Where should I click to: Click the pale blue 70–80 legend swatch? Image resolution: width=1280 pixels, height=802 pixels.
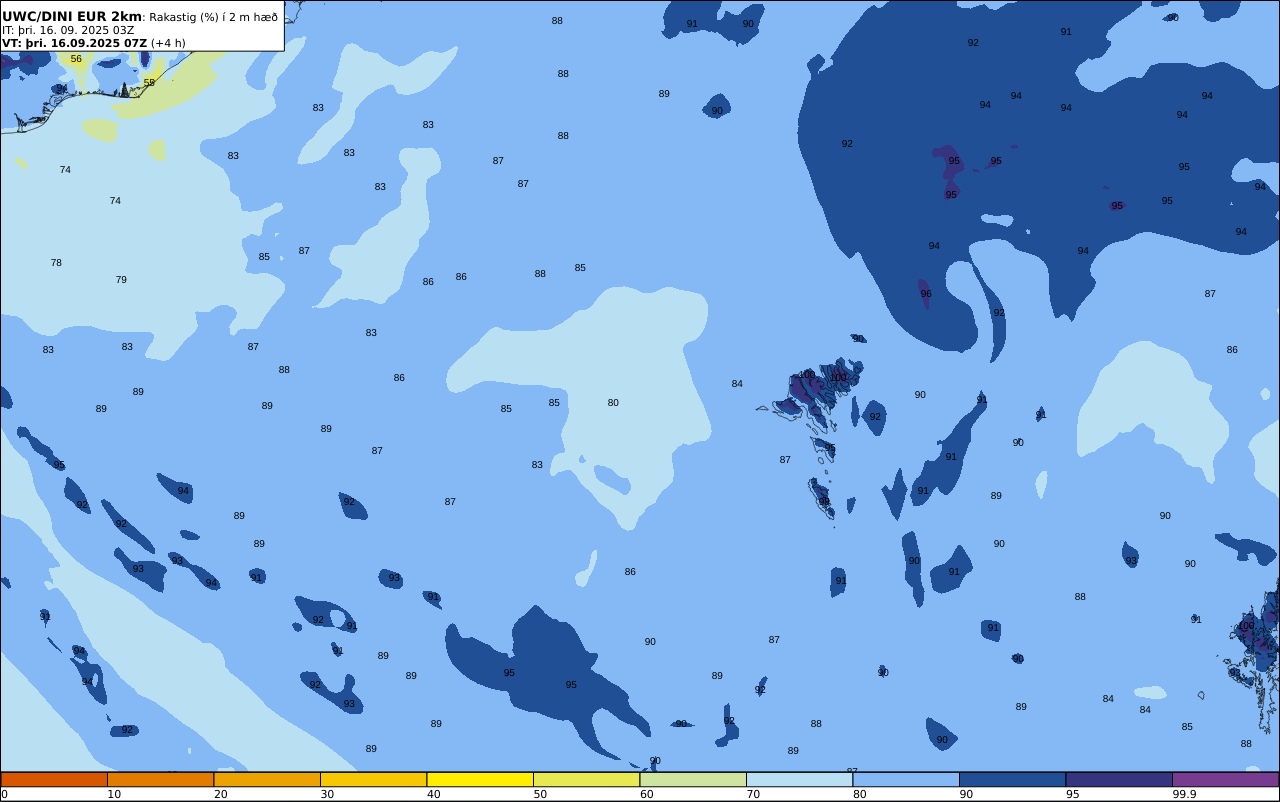pos(799,779)
